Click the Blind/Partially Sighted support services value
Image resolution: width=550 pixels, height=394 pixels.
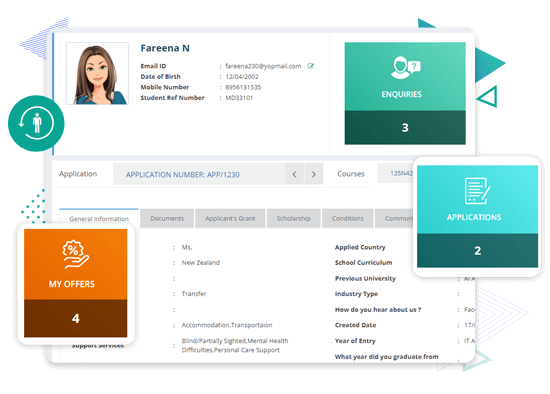coord(235,345)
